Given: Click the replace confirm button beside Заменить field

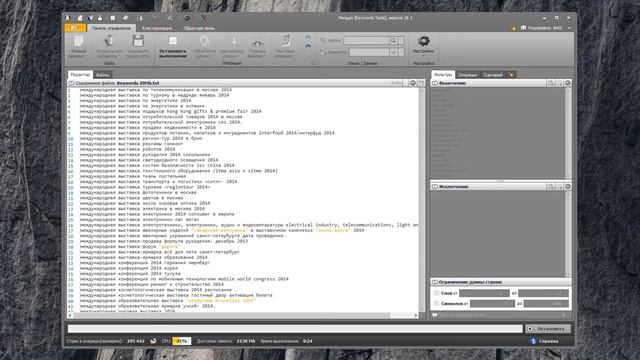Looking at the screenshot, I should [x=393, y=52].
